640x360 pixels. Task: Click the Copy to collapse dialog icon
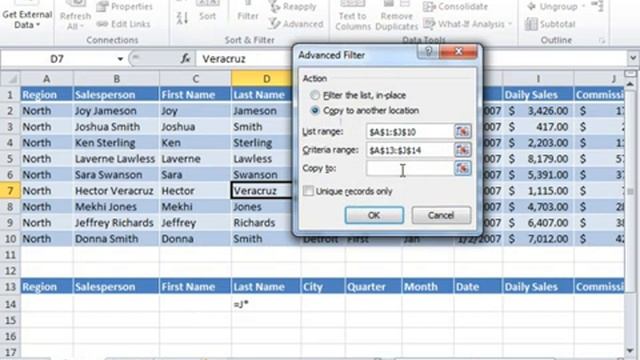(462, 168)
